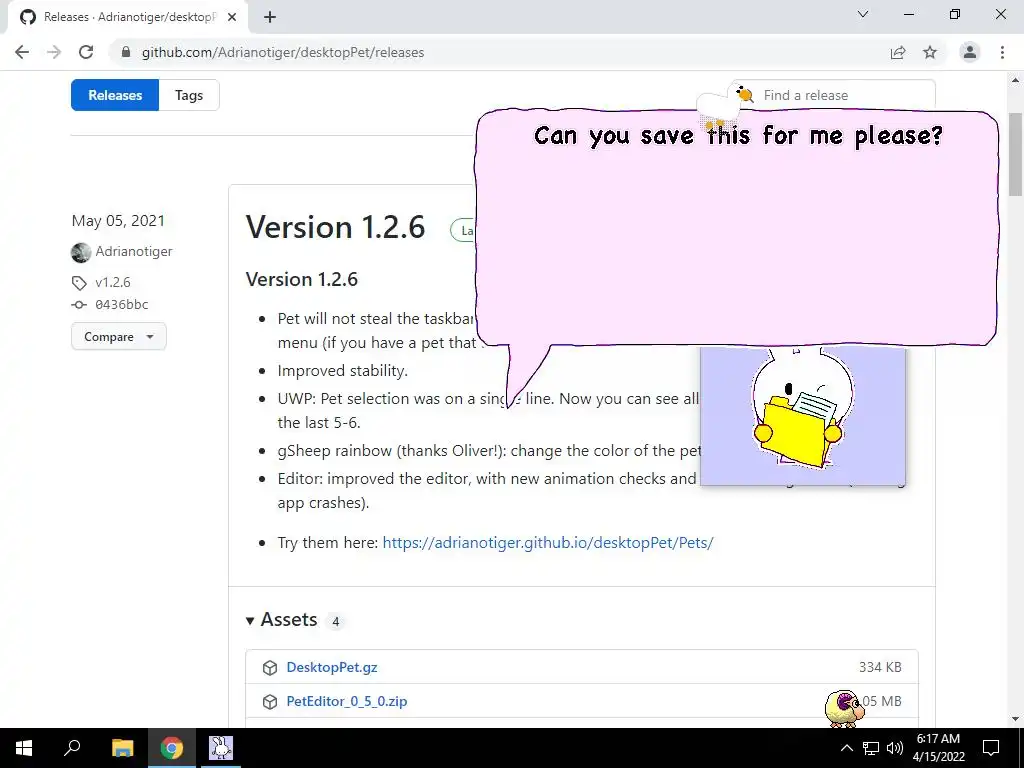Download DesktopPet.gz asset
Screen dimensions: 1024x768
click(x=332, y=667)
